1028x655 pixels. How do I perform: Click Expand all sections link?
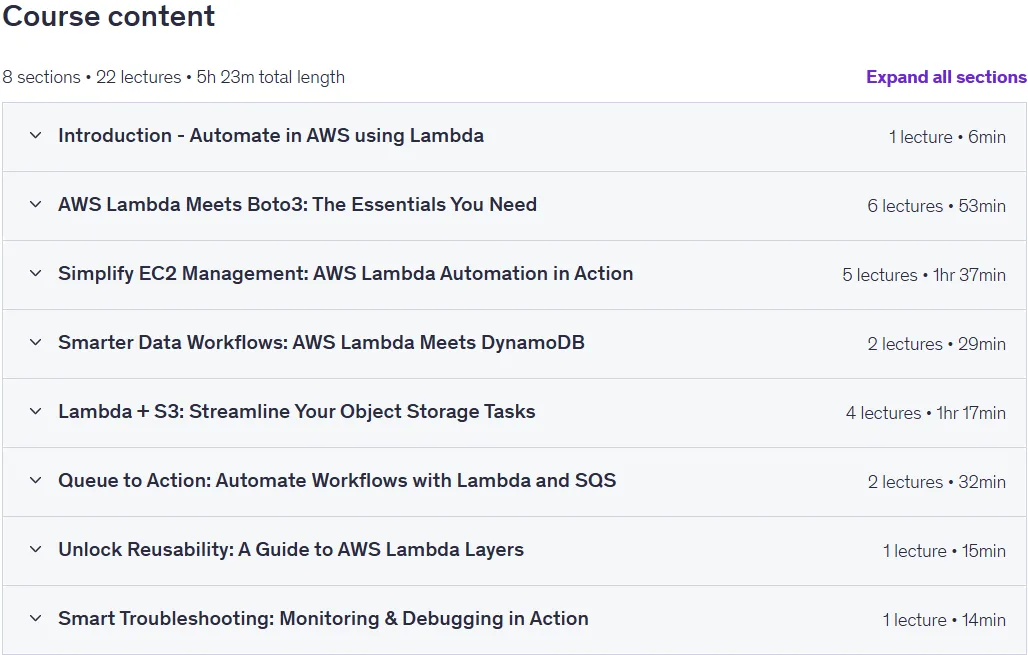946,77
